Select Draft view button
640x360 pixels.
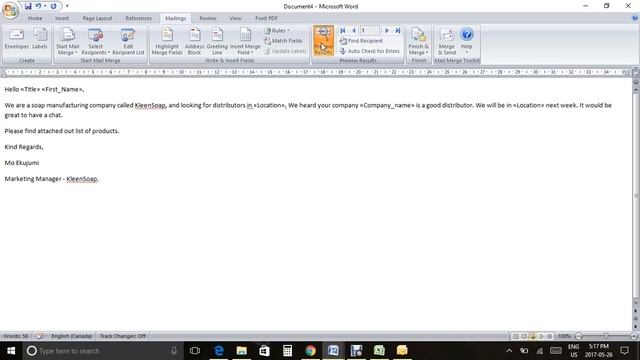pos(550,336)
